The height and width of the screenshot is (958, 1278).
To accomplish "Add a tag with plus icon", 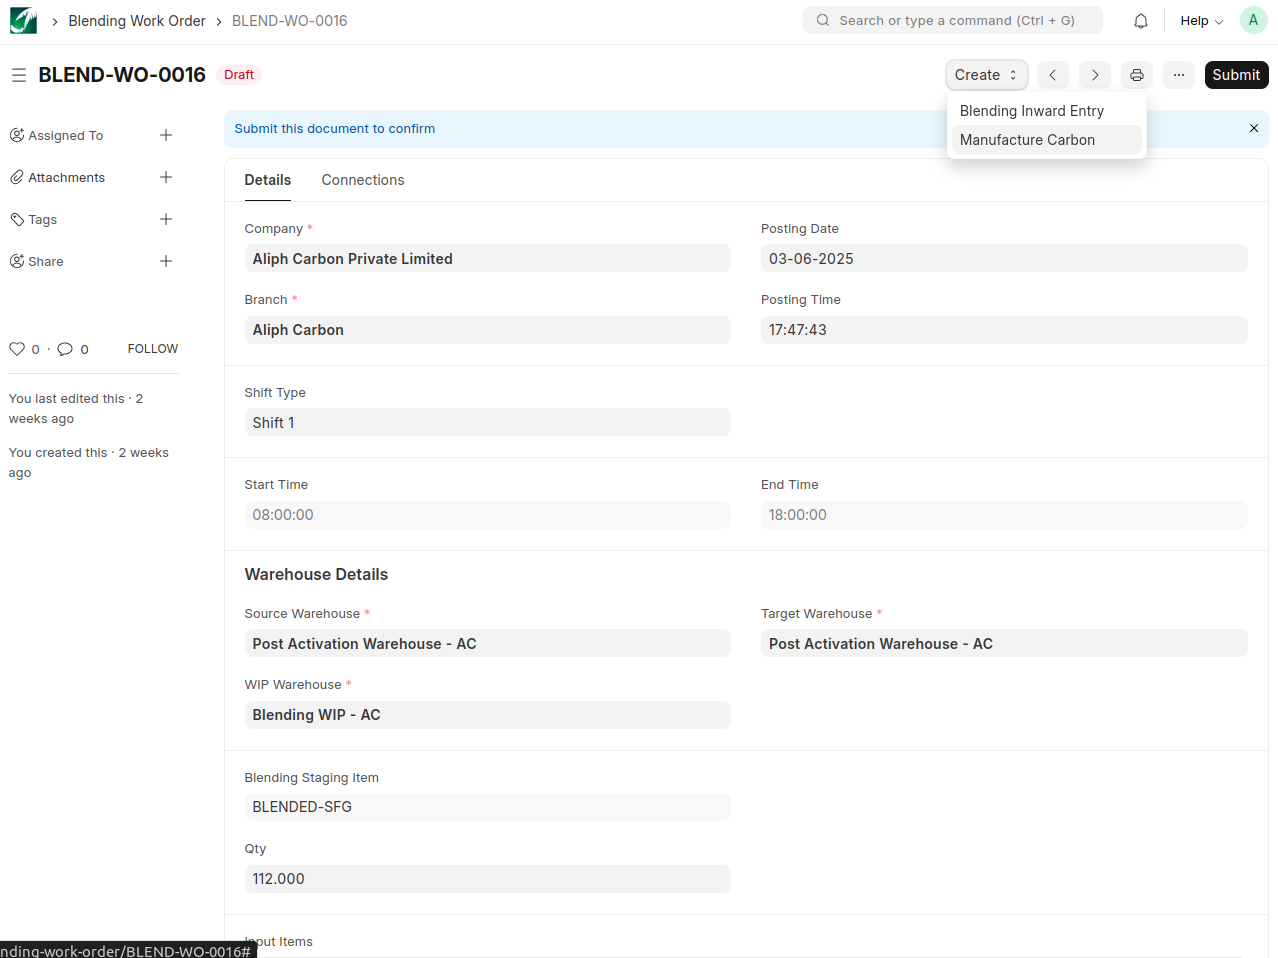I will coord(166,219).
